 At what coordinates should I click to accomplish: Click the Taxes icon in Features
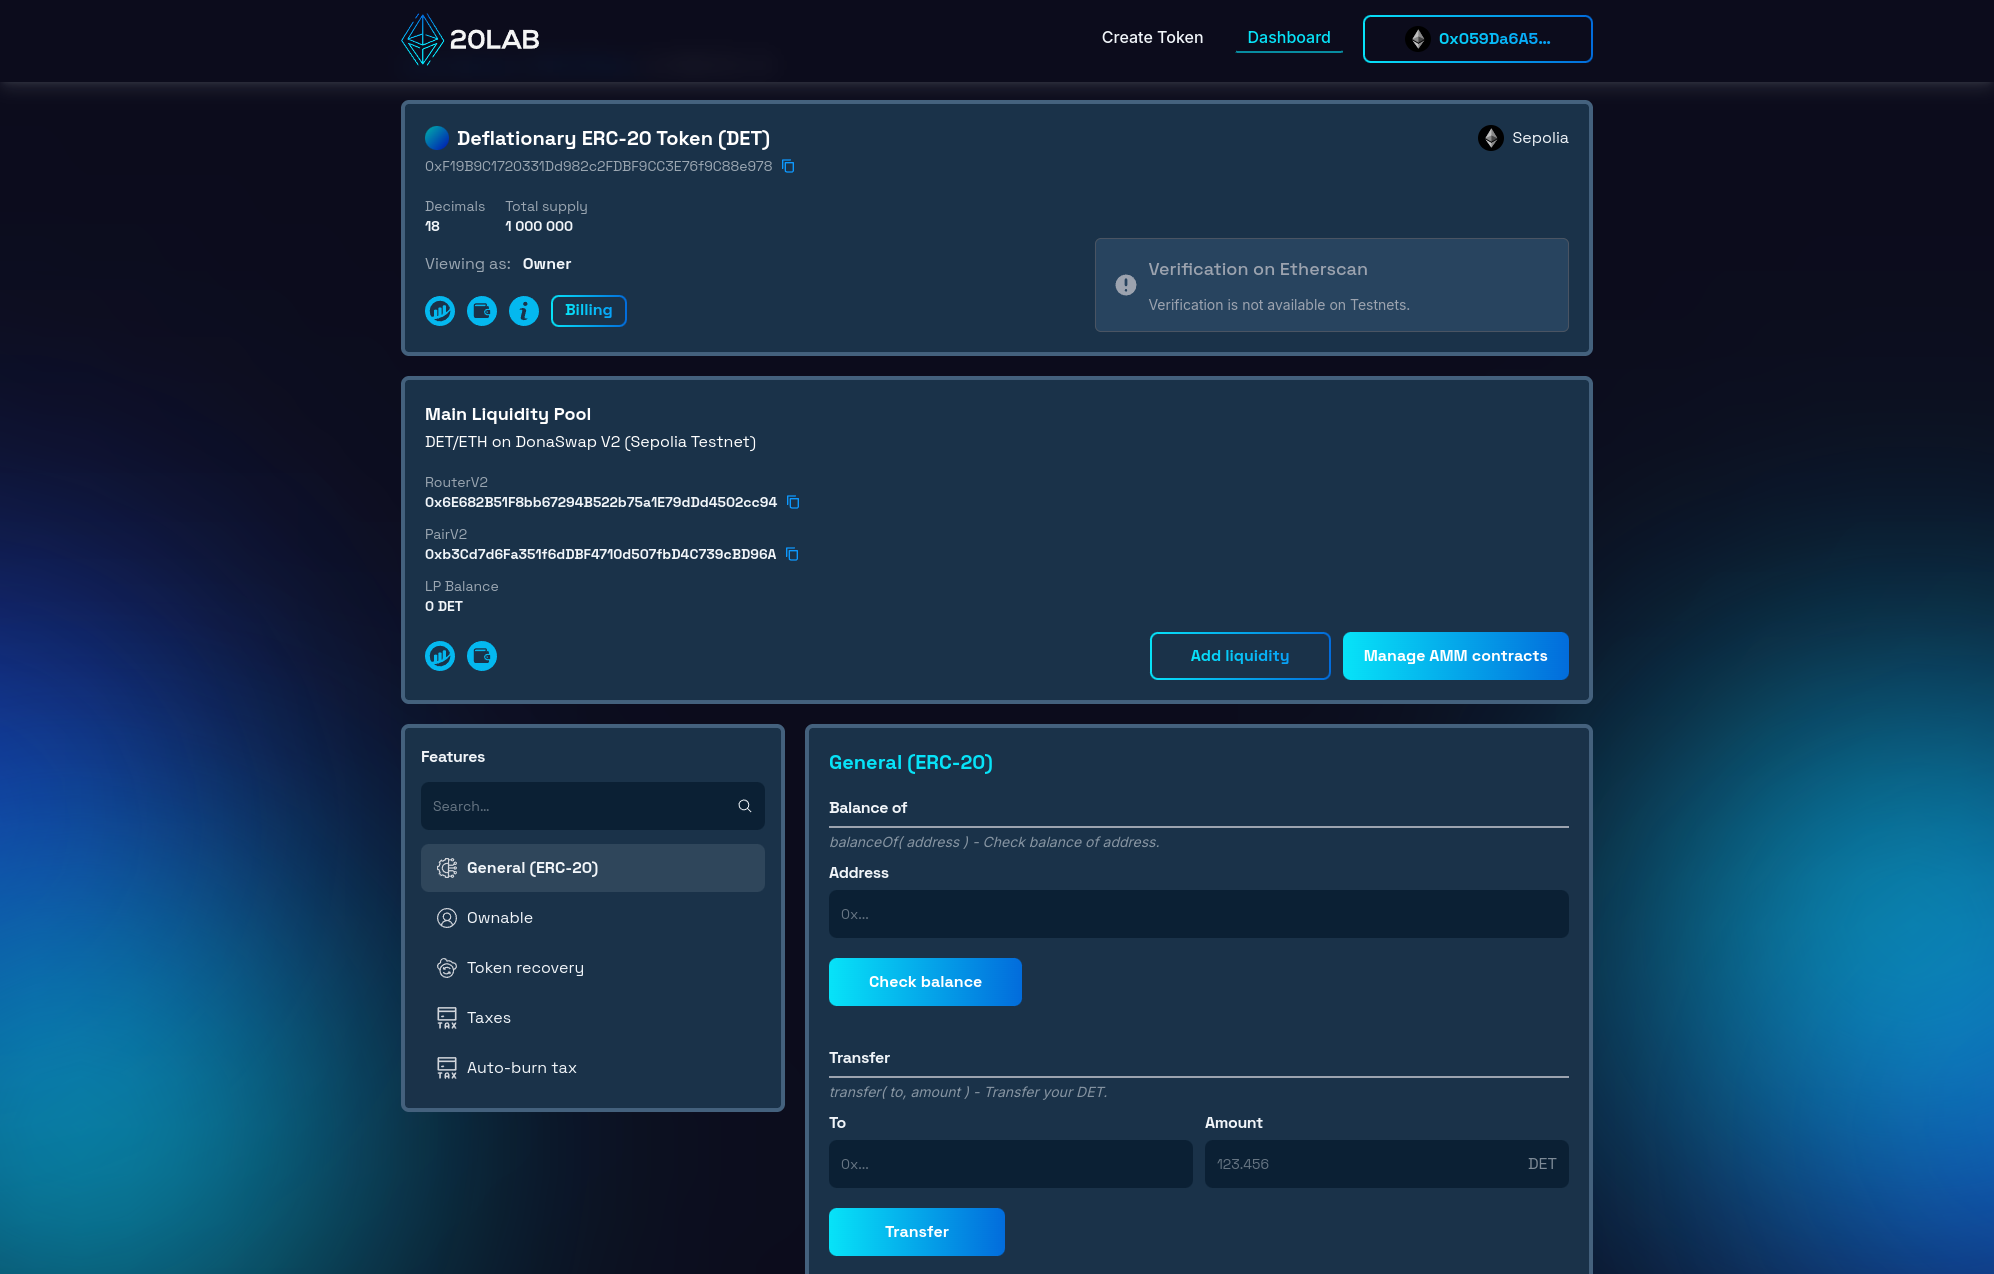pyautogui.click(x=447, y=1018)
